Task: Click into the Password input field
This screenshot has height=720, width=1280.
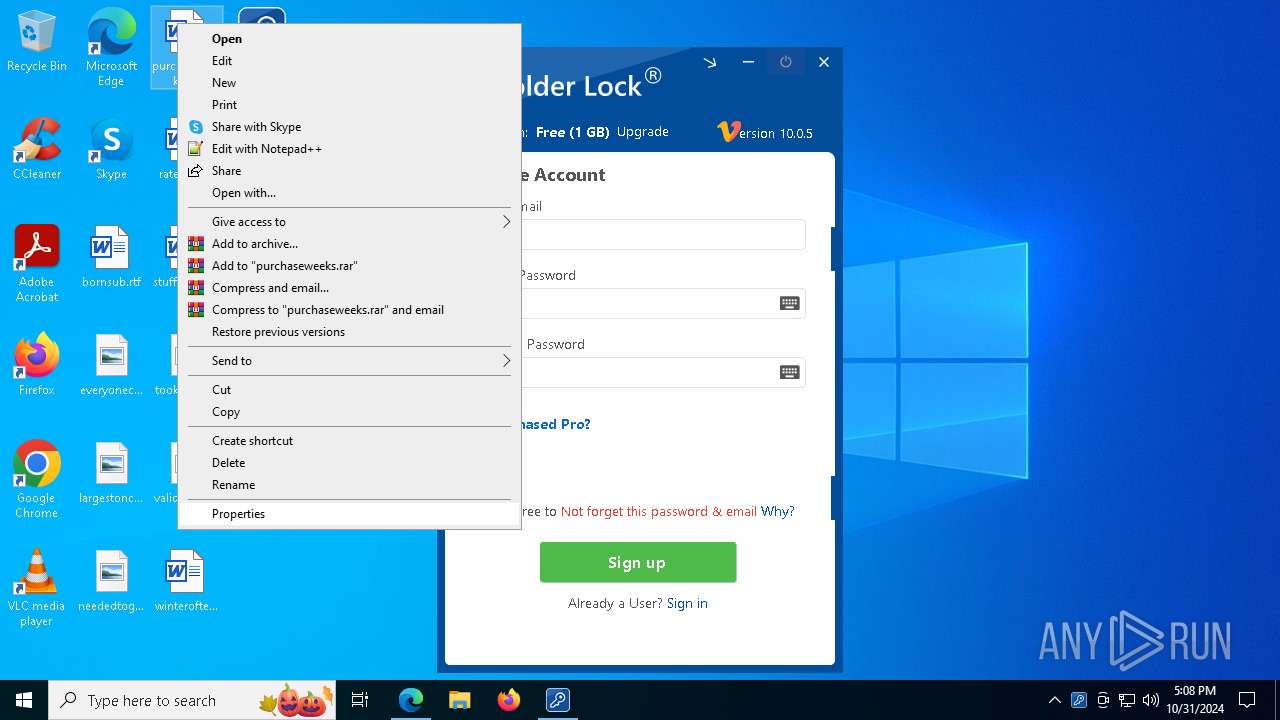Action: click(663, 304)
